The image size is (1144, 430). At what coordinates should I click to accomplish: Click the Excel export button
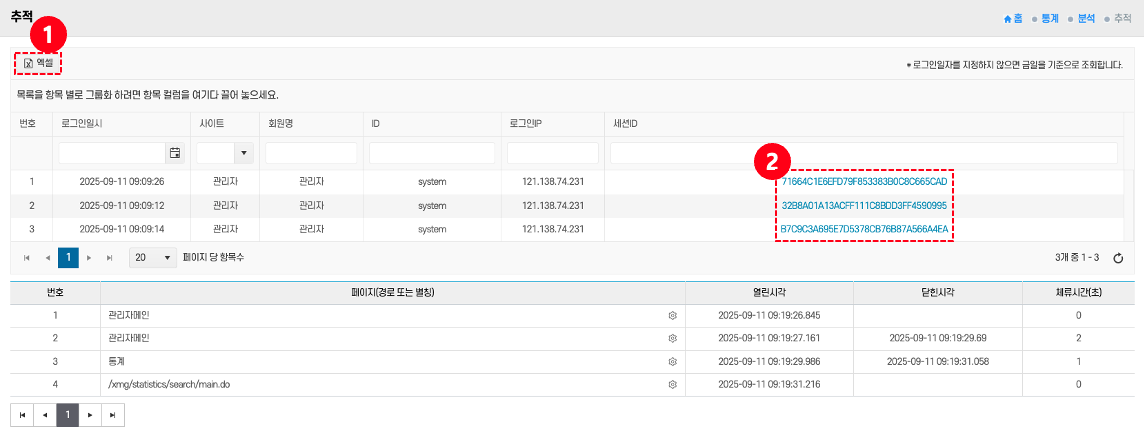click(x=38, y=64)
